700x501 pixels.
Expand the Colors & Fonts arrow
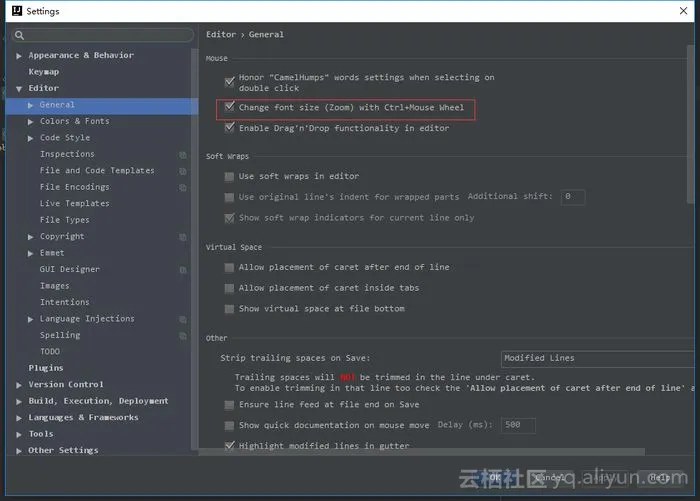point(30,121)
